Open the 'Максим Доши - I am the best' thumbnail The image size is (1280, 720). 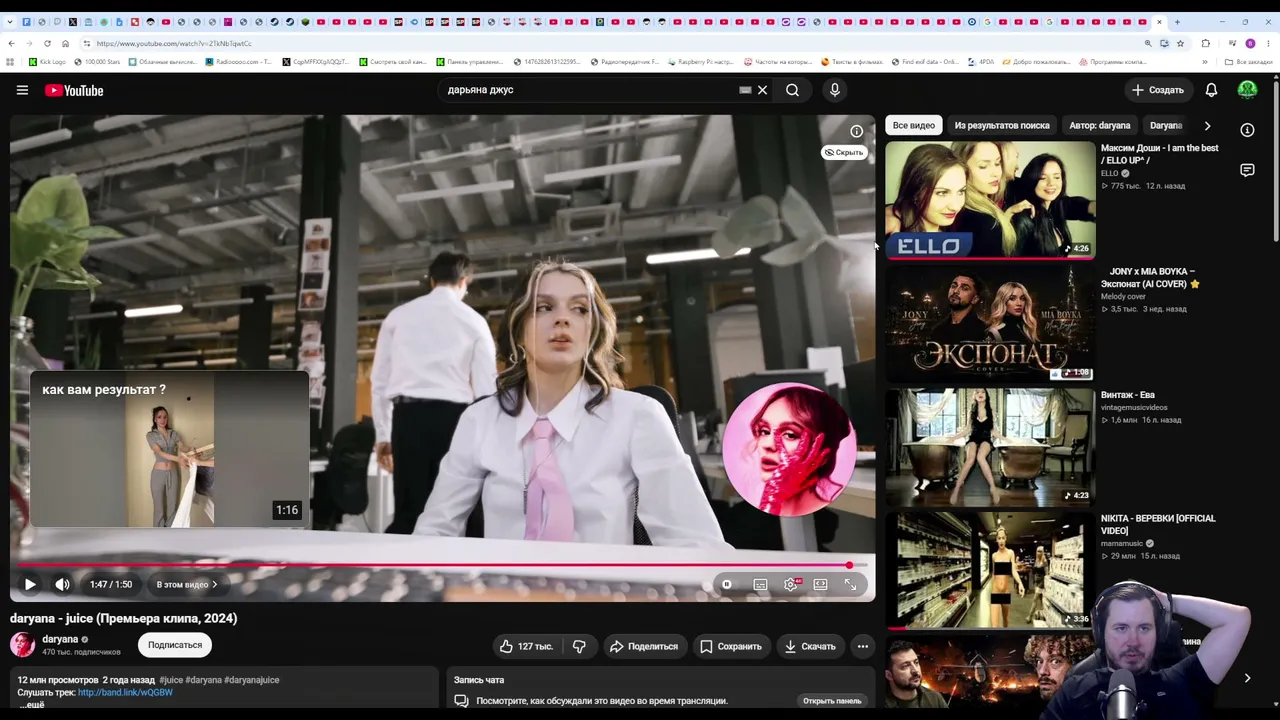coord(990,200)
